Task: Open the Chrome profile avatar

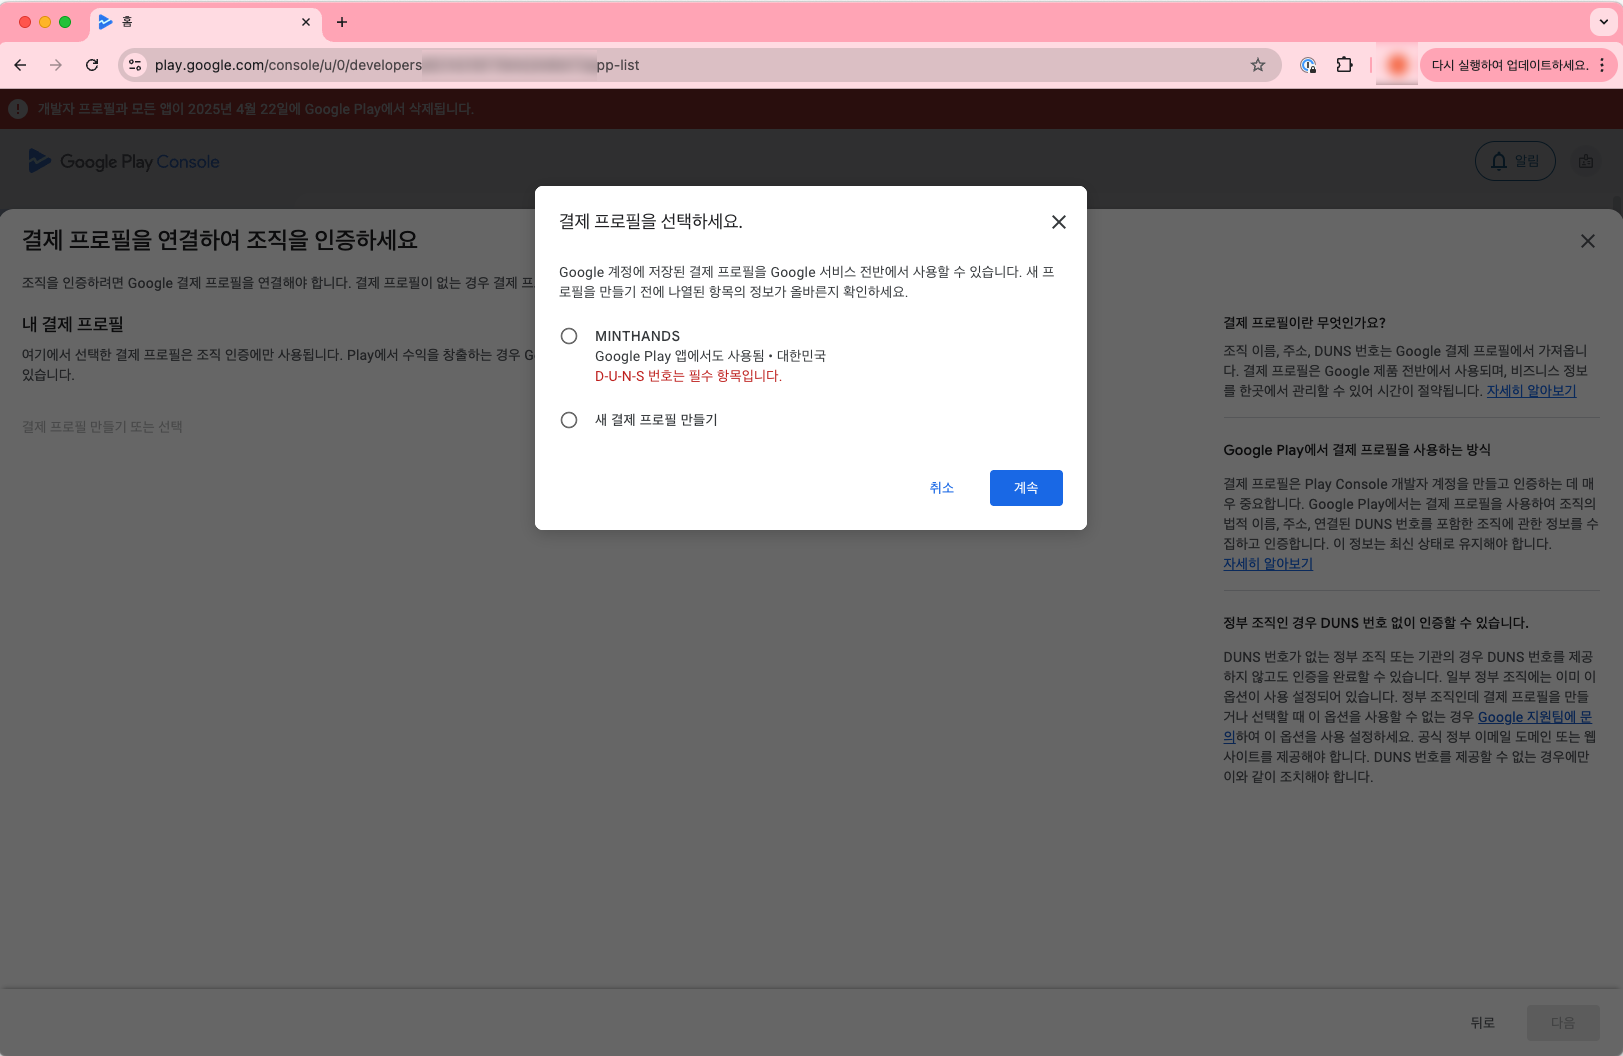Action: pyautogui.click(x=1397, y=65)
